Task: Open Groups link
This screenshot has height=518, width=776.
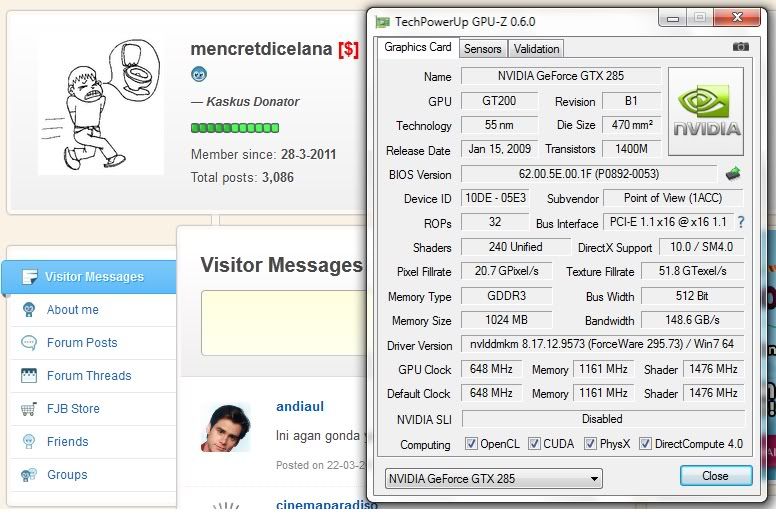Action: click(x=67, y=474)
